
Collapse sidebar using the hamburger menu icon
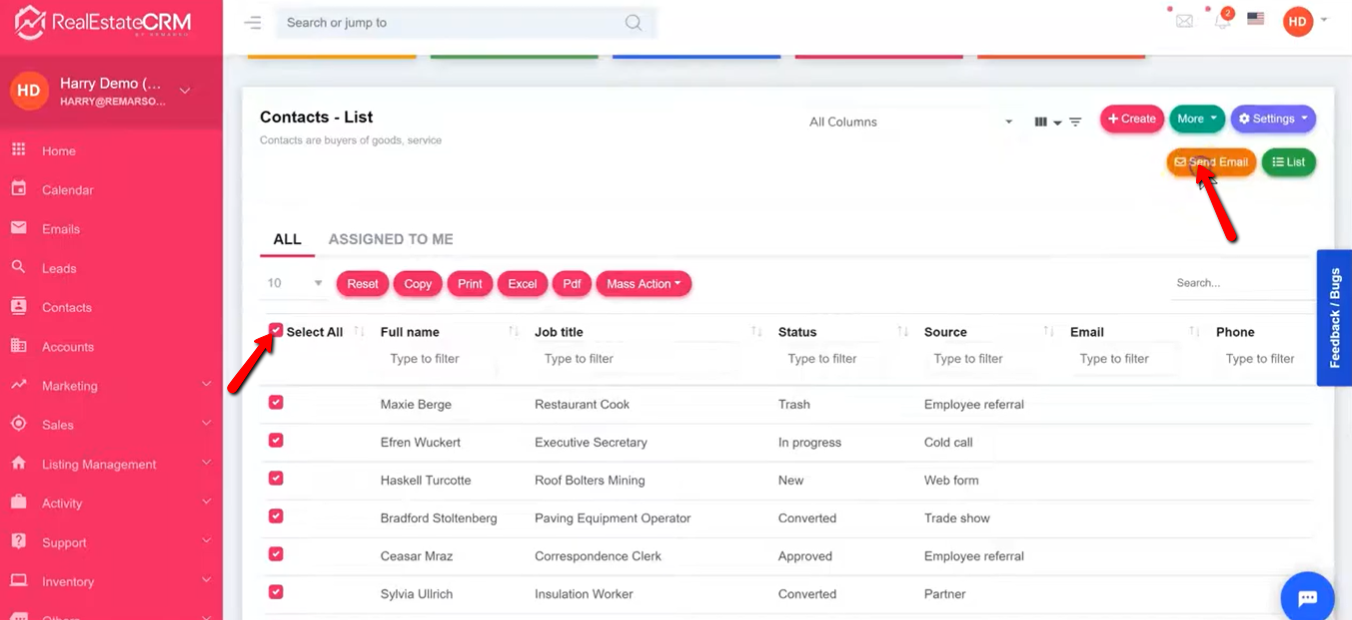coord(253,23)
